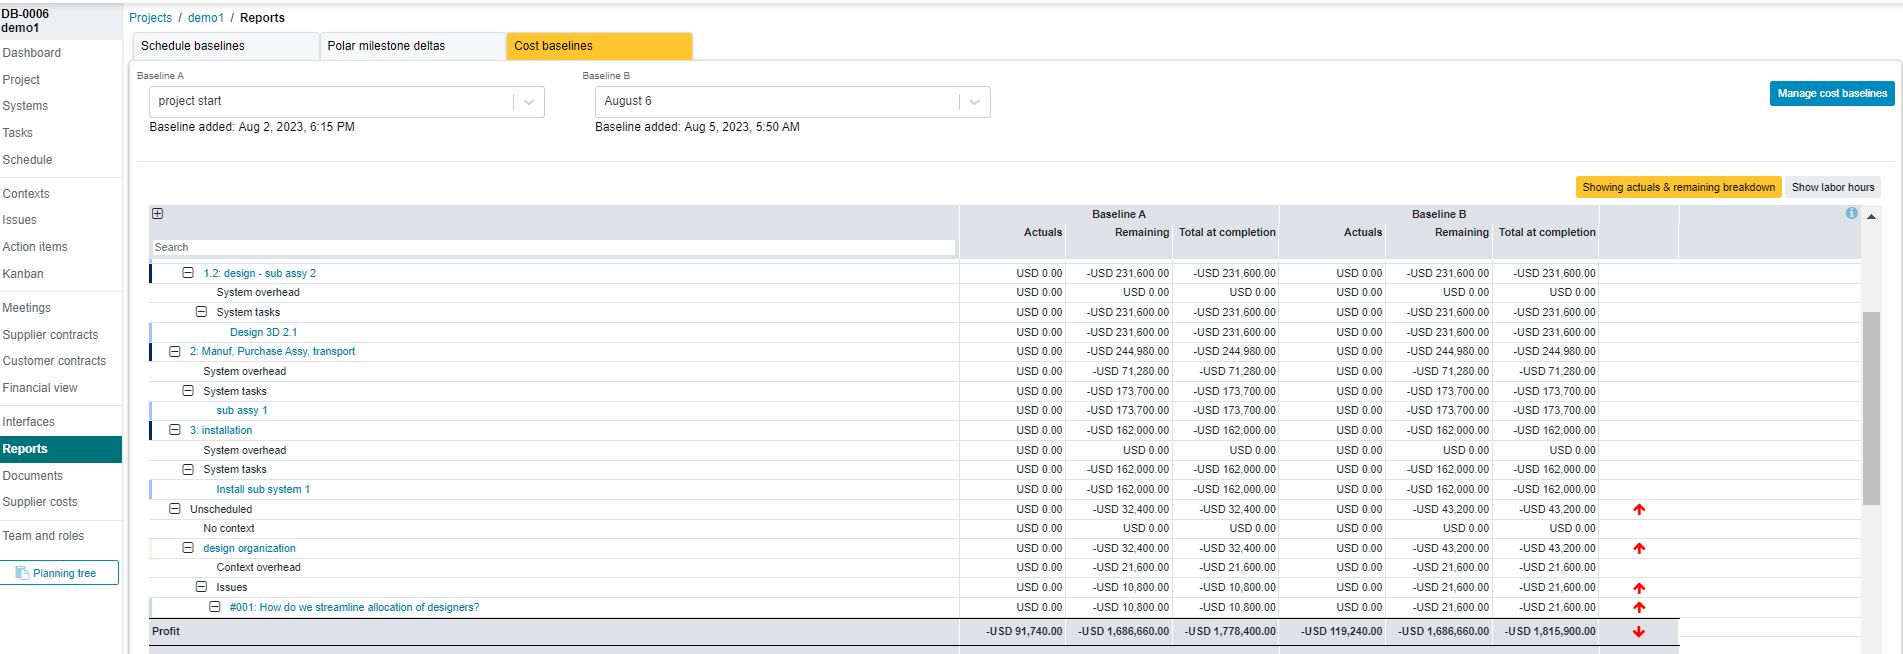Click red up arrow in design organization row
The image size is (1903, 654).
(x=1639, y=548)
